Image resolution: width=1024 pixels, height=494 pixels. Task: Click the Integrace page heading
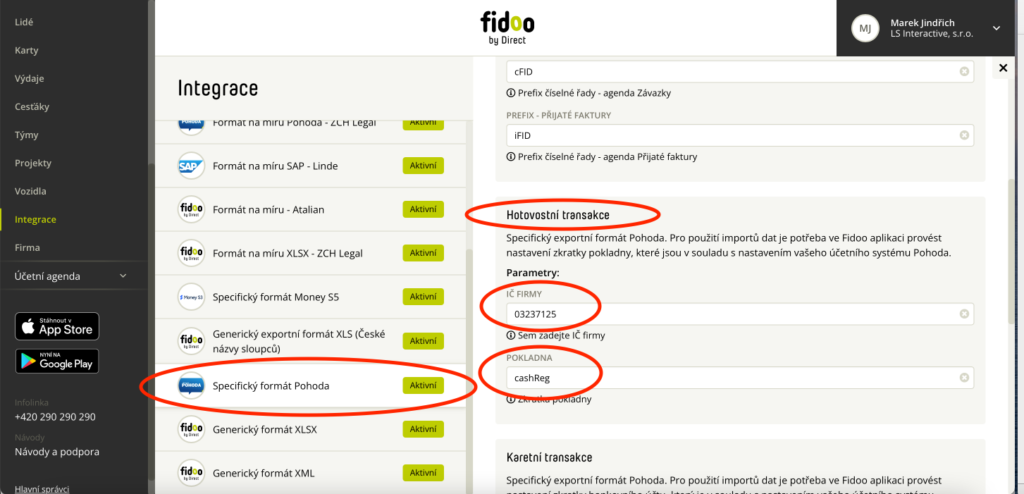217,88
